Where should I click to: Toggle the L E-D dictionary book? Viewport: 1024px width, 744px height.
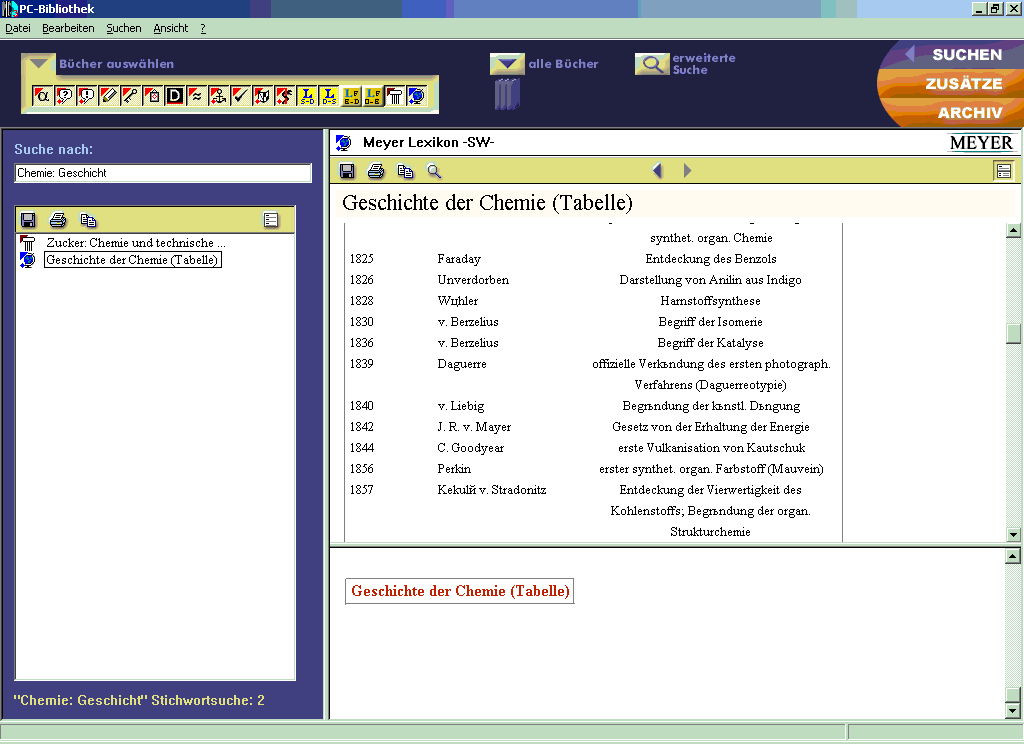(351, 96)
